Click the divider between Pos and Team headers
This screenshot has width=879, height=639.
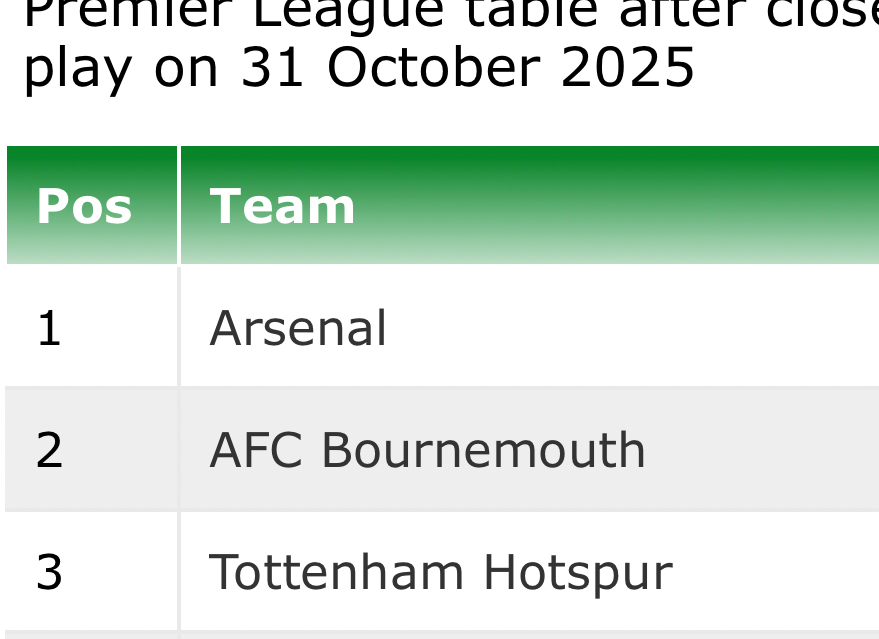click(x=179, y=205)
